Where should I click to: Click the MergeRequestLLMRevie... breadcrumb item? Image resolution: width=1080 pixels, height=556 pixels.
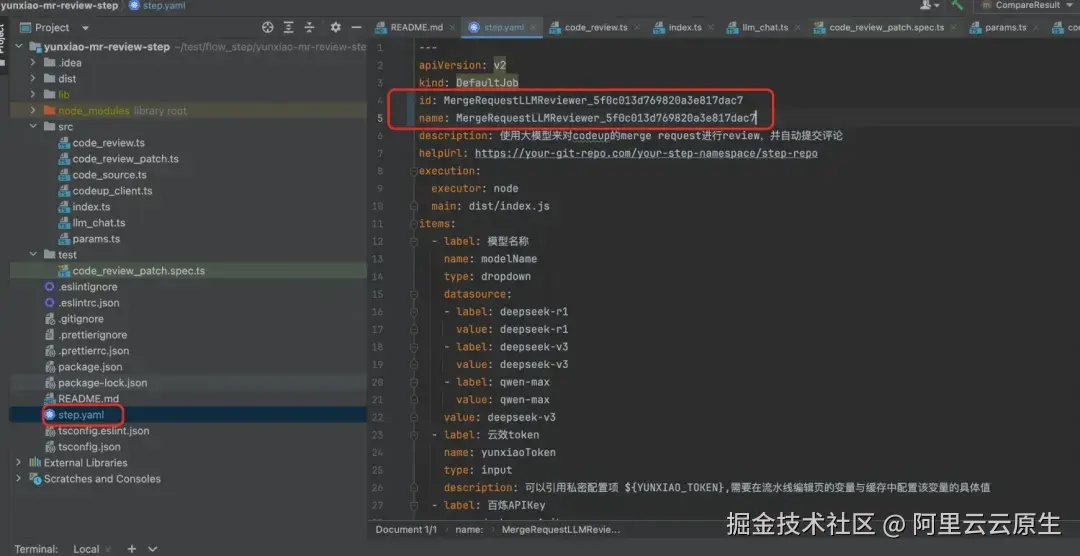pos(561,530)
